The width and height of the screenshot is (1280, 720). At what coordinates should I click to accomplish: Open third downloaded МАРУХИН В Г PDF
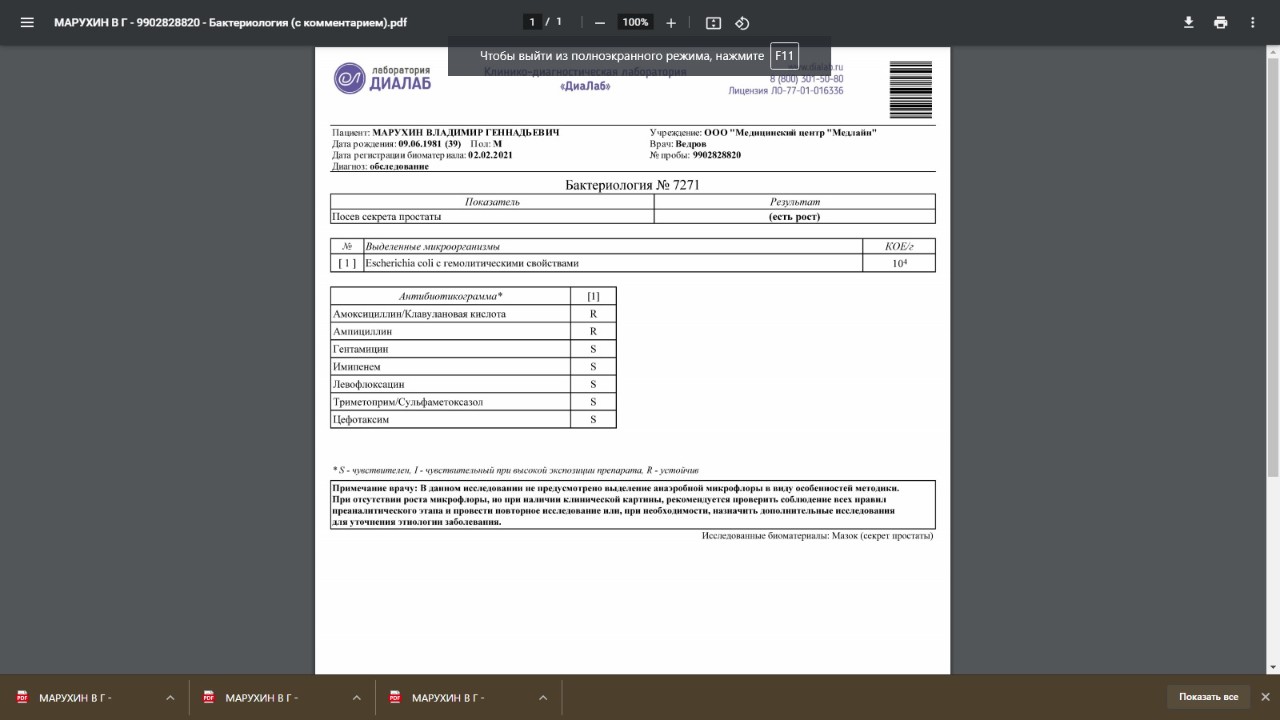(x=450, y=698)
